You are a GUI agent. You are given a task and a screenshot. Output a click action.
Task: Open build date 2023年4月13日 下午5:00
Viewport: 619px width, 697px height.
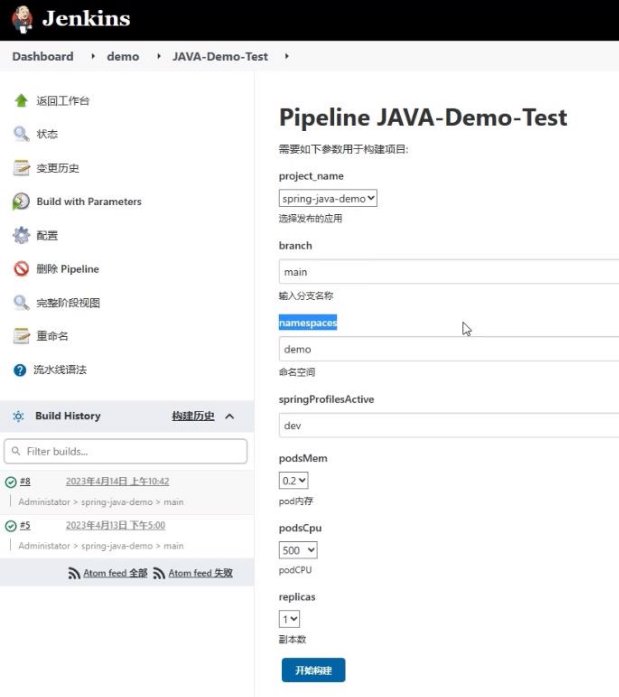click(116, 525)
